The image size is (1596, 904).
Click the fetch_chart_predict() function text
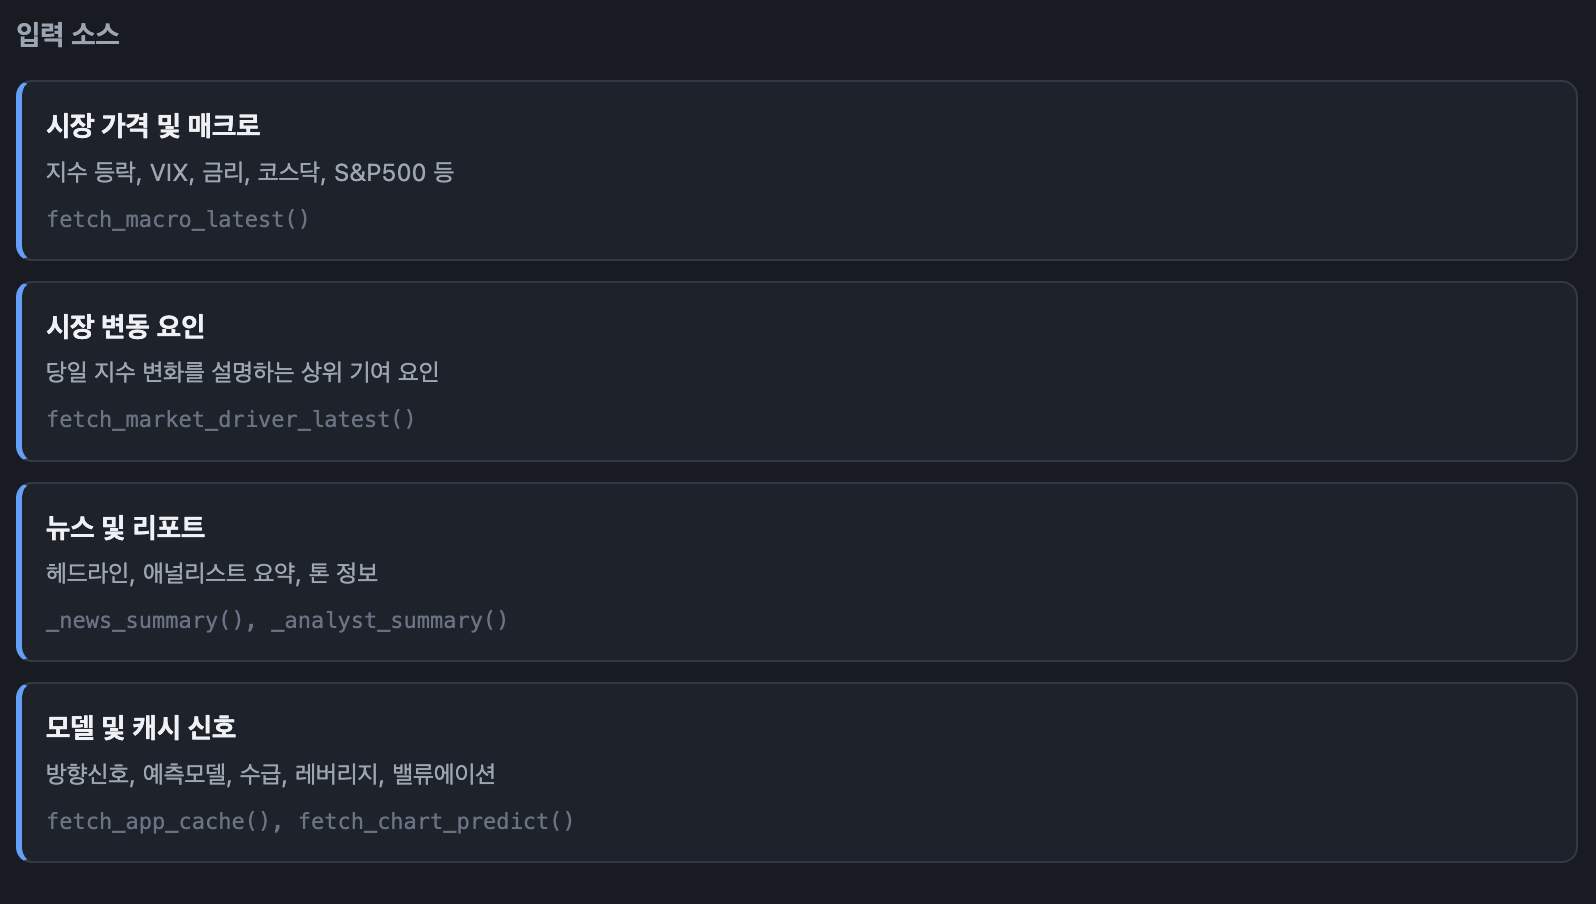pyautogui.click(x=436, y=821)
